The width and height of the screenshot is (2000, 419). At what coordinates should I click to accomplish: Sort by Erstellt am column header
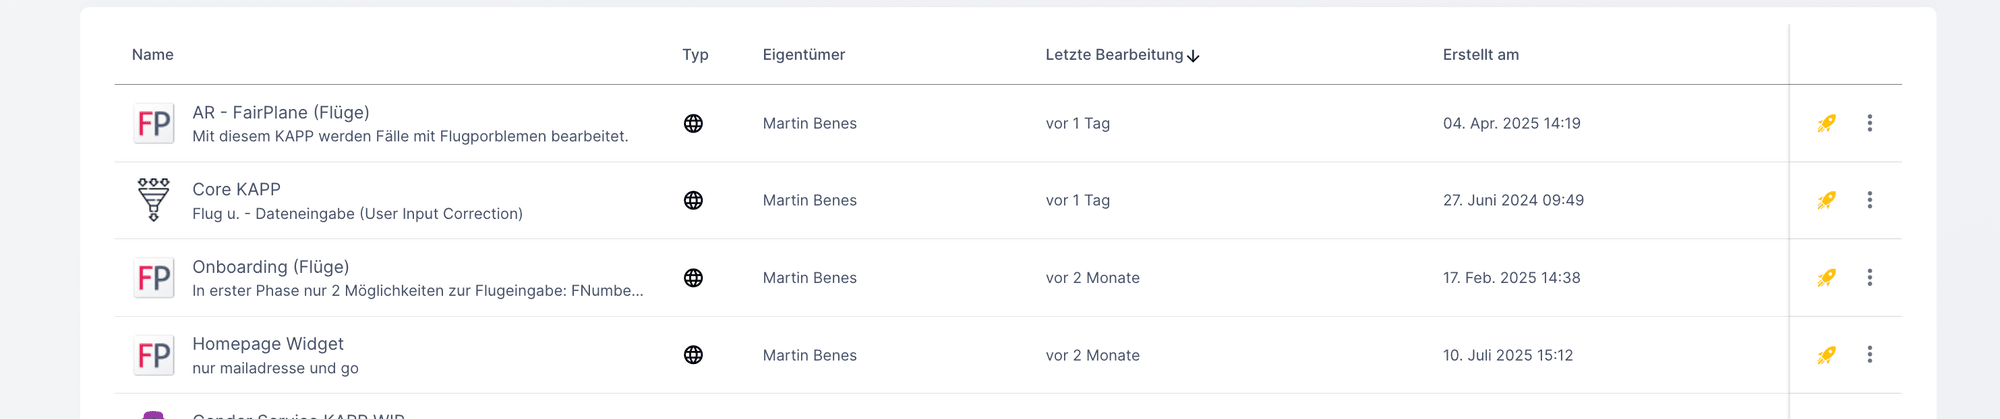pyautogui.click(x=1481, y=55)
